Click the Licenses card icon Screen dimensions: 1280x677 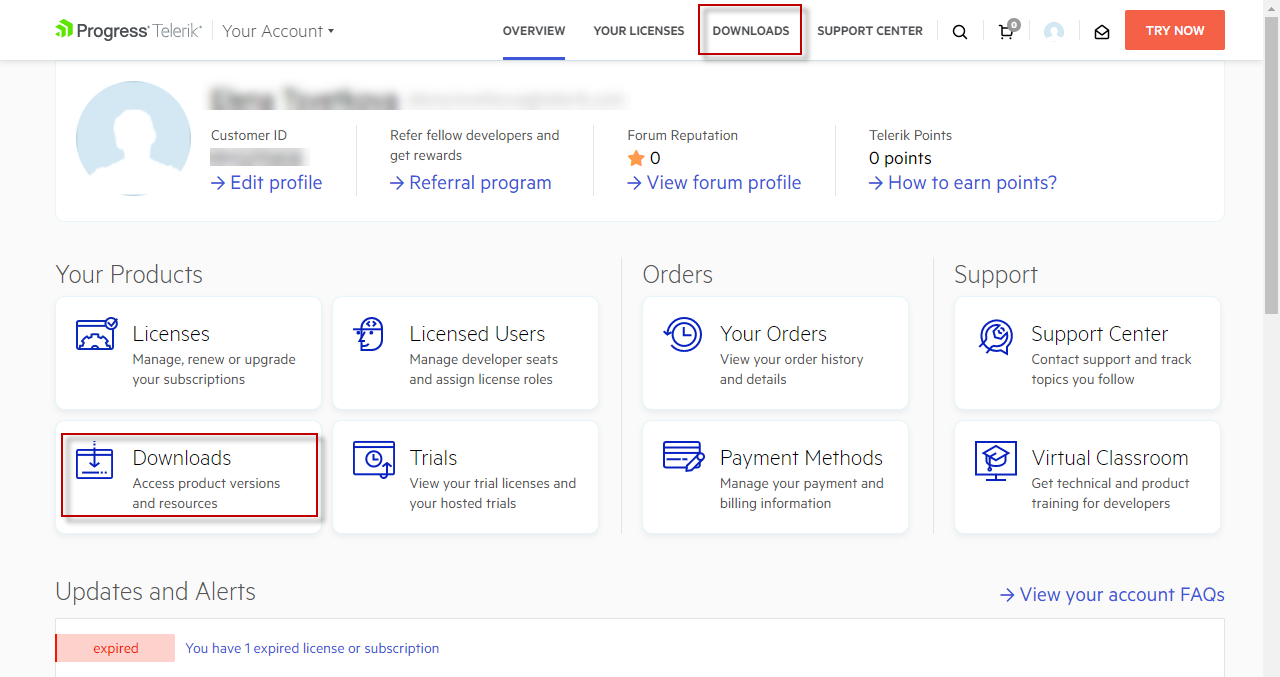pyautogui.click(x=96, y=334)
